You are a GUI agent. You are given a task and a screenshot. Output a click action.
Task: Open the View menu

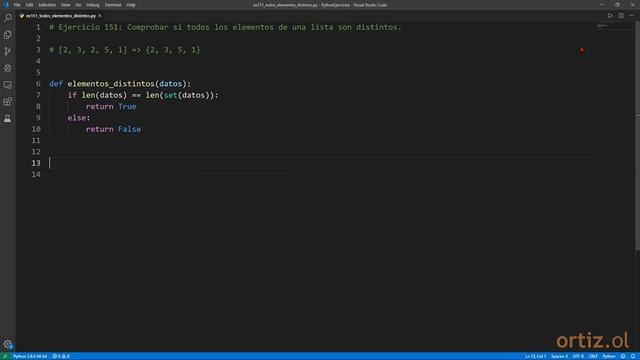tap(65, 5)
